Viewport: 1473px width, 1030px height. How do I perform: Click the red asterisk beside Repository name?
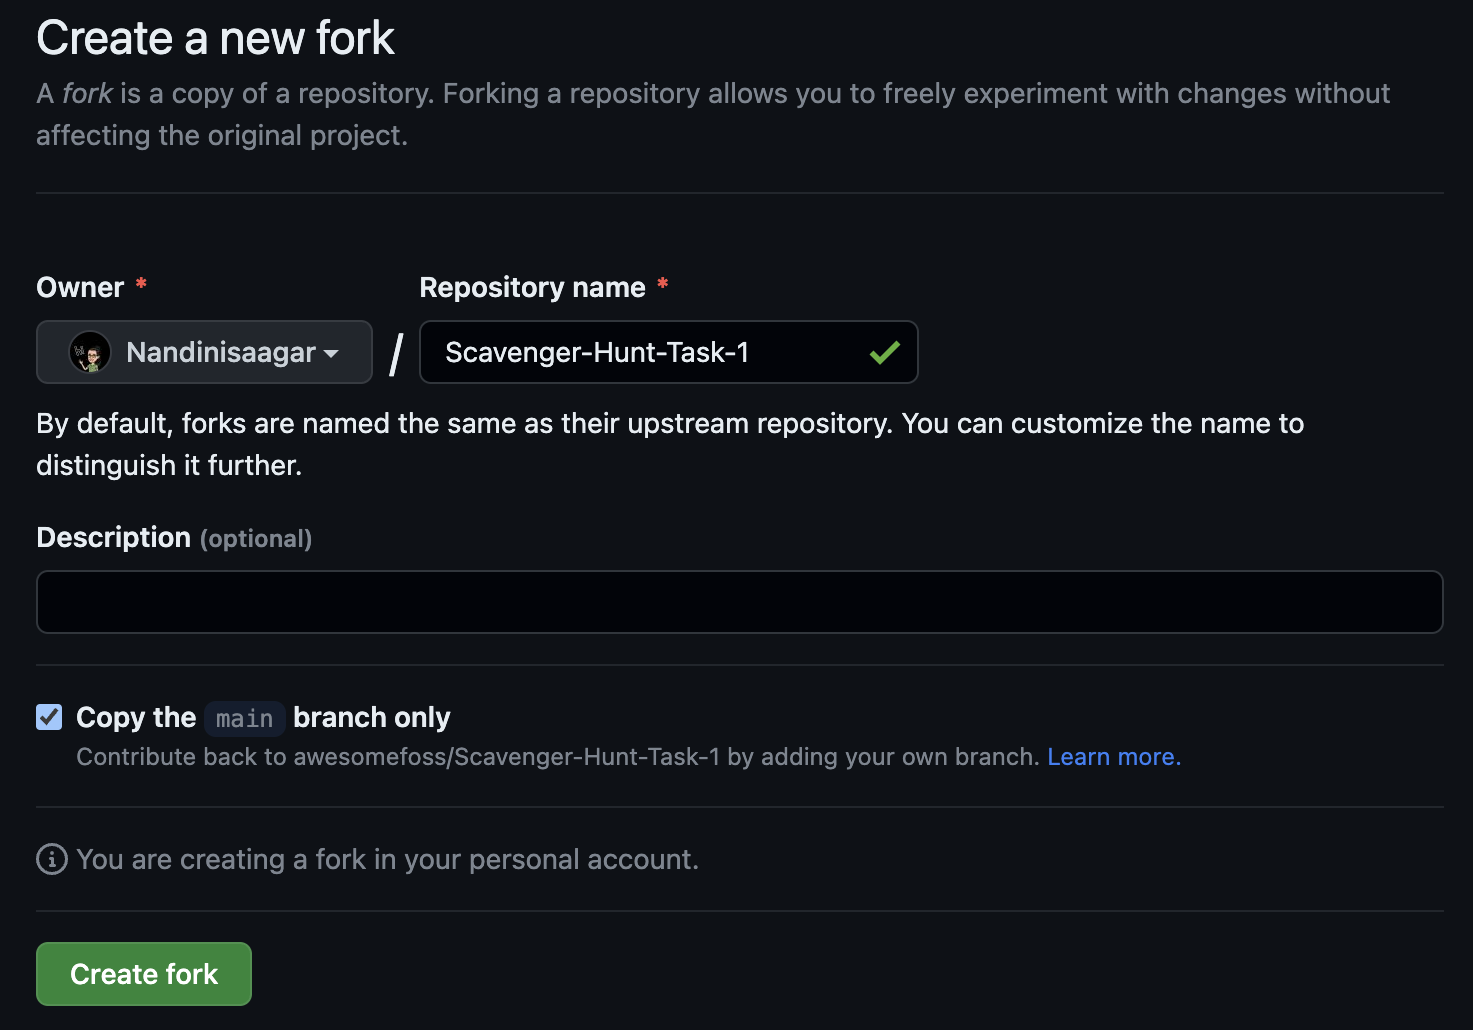tap(663, 287)
